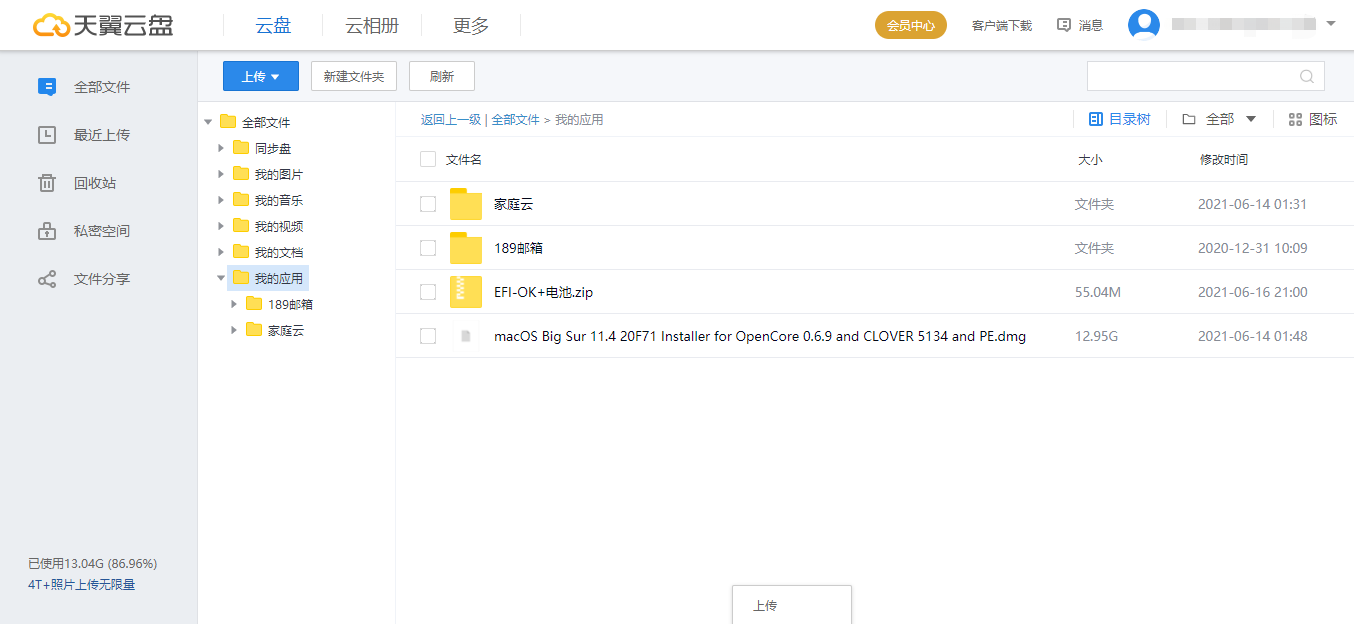The image size is (1354, 624).
Task: Click 刷新 refresh button
Action: 442,76
